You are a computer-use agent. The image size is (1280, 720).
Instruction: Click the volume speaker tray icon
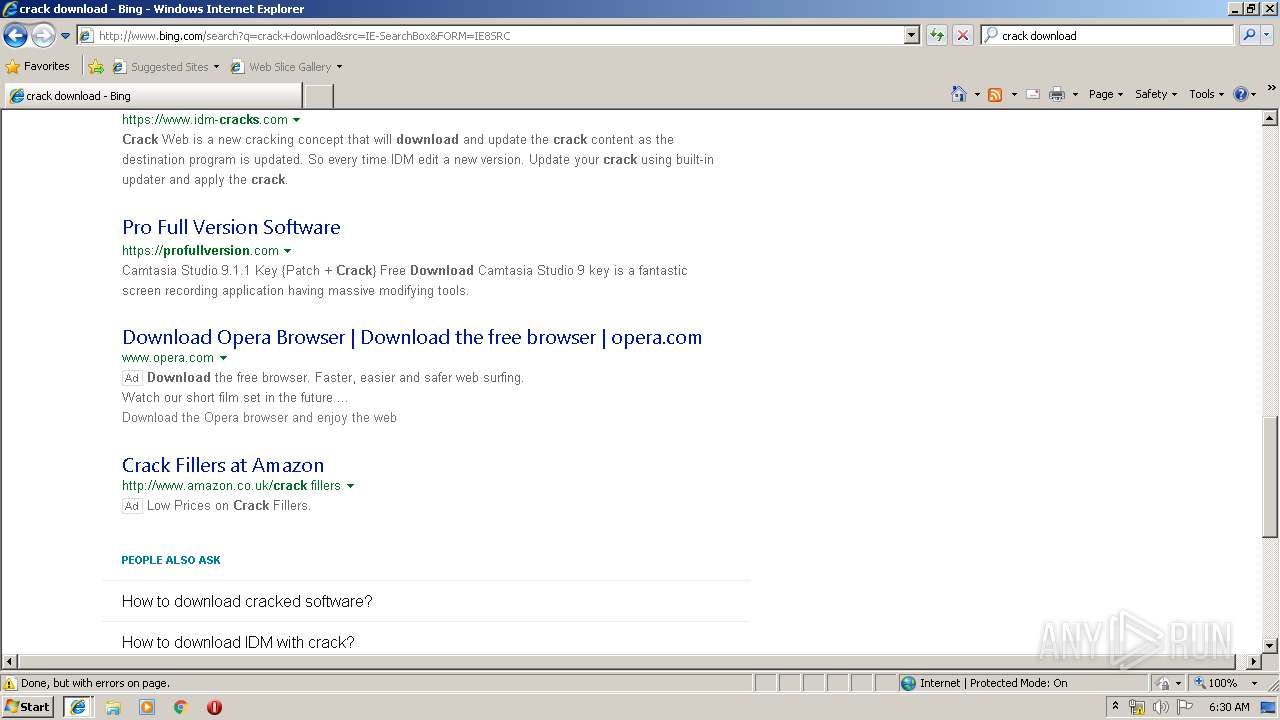click(1161, 707)
